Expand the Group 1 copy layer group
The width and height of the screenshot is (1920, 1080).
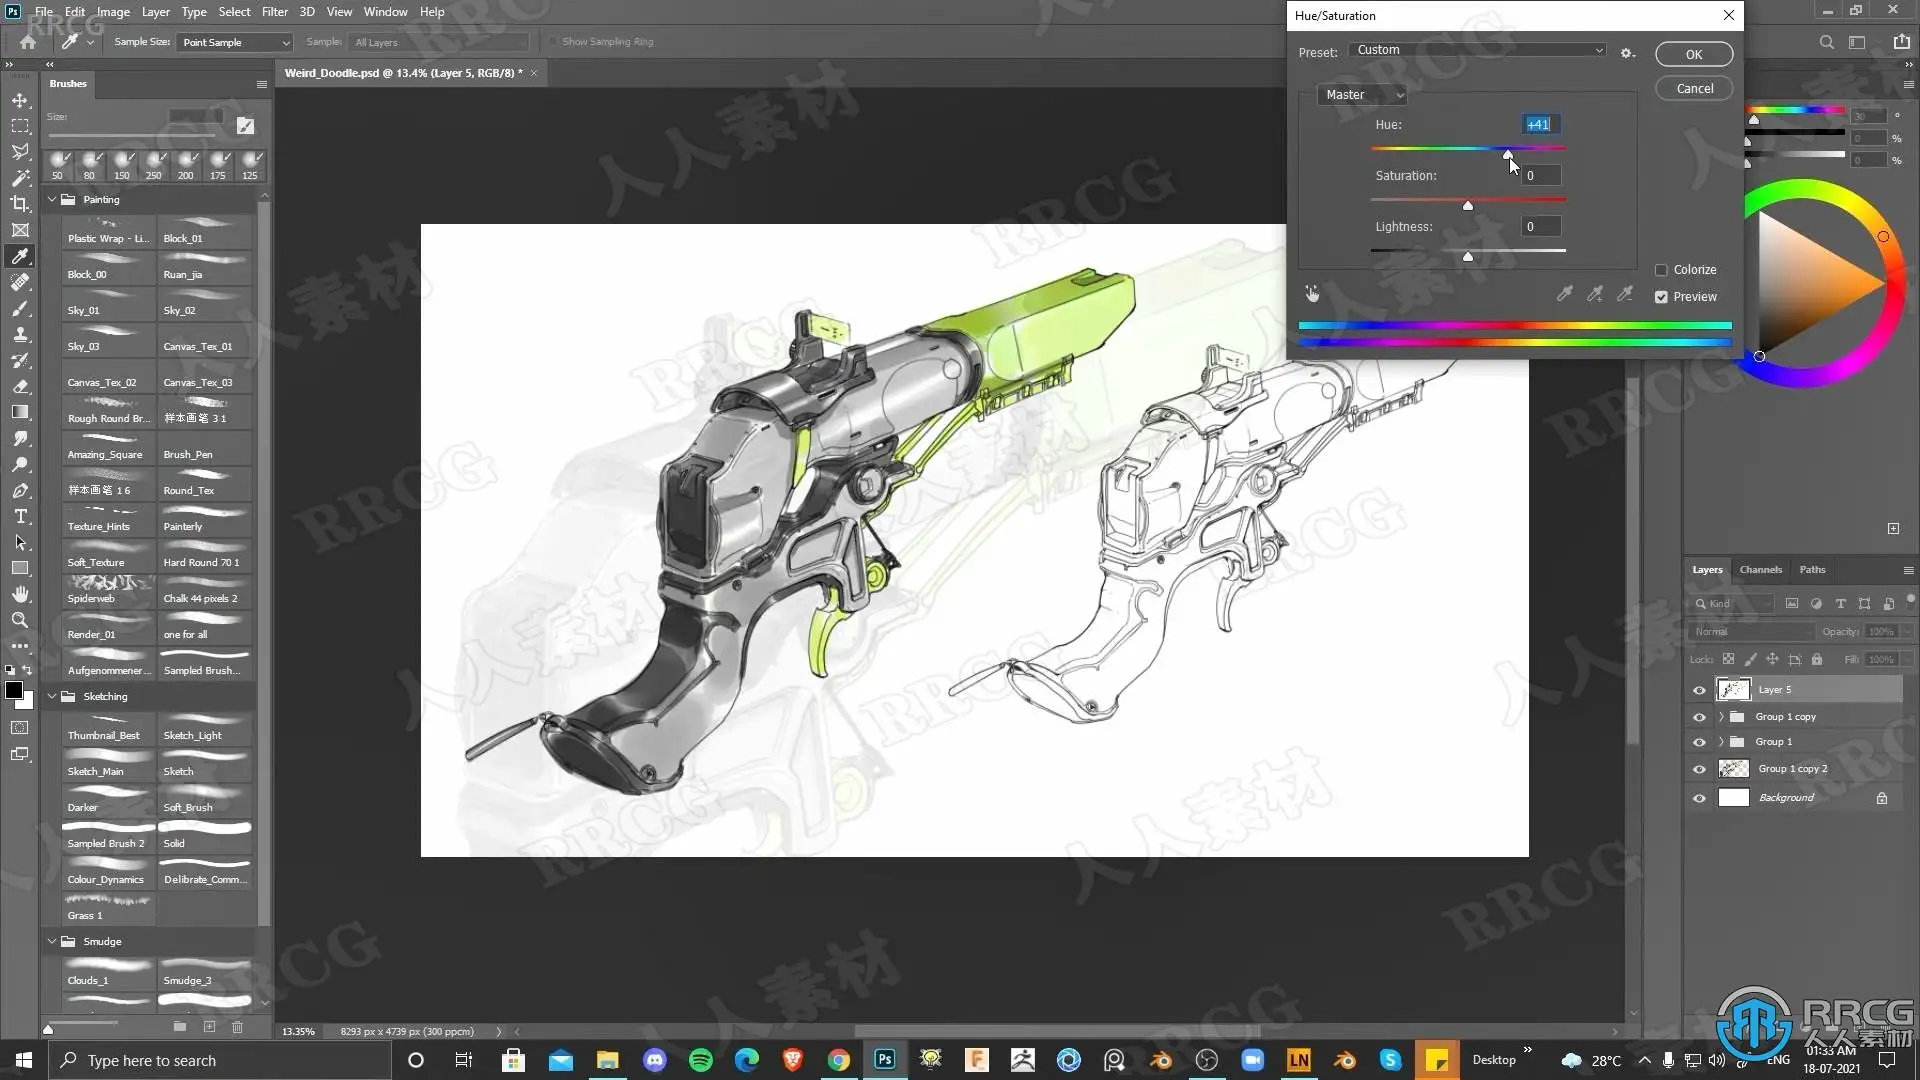pos(1721,717)
